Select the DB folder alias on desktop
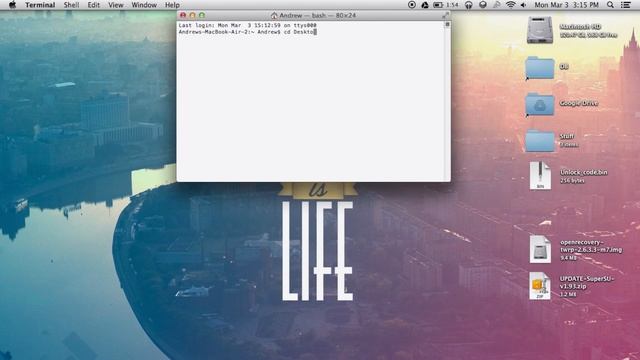 [x=540, y=68]
